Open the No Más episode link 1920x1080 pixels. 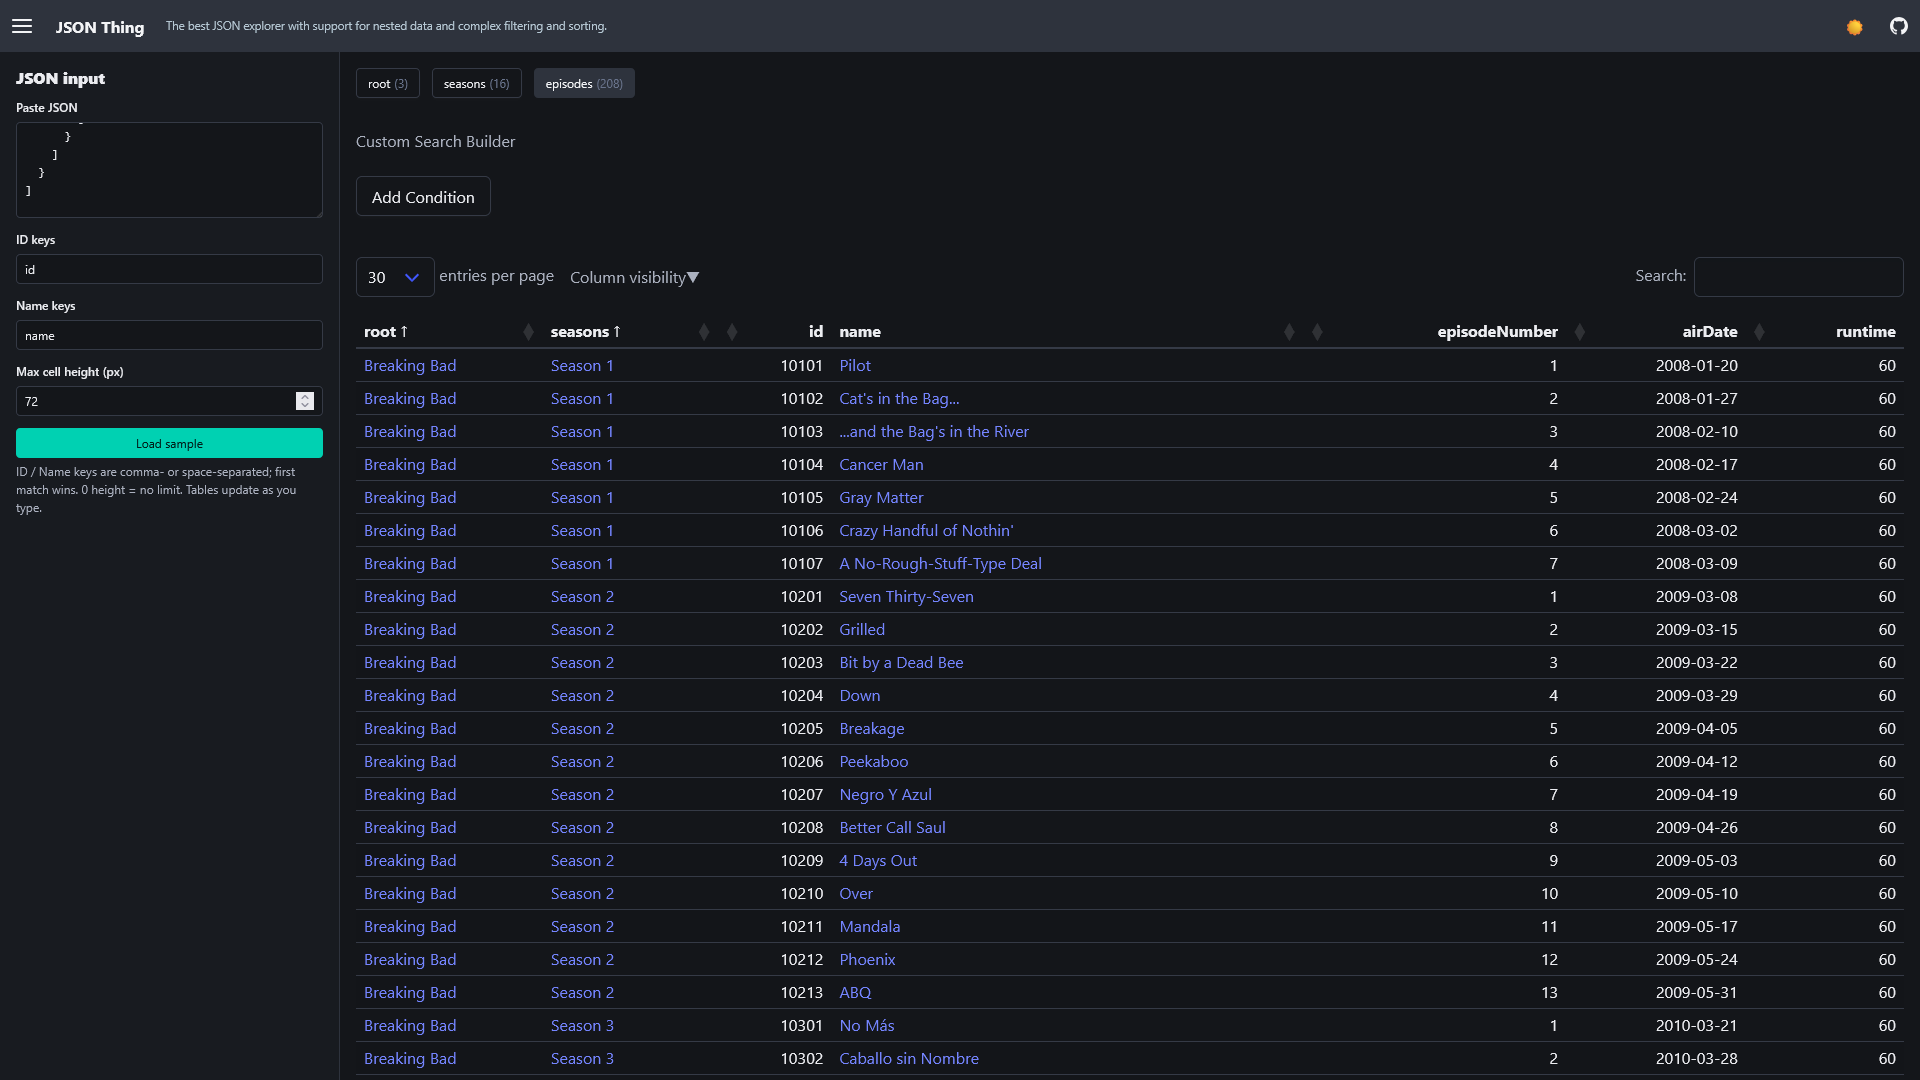coord(867,1026)
